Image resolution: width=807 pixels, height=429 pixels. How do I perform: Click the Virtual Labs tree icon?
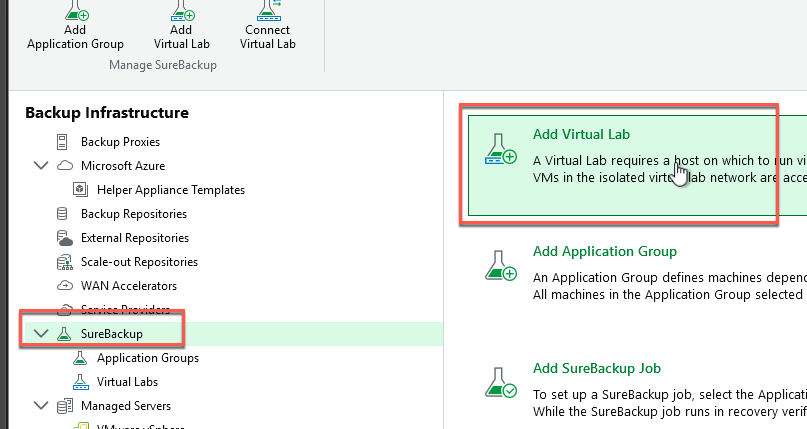(80, 382)
